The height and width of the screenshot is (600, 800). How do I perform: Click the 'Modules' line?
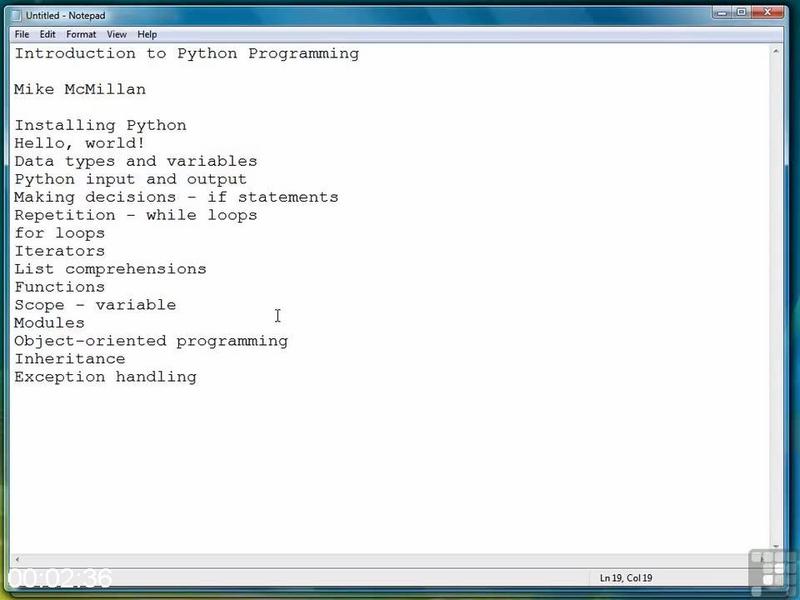point(49,323)
